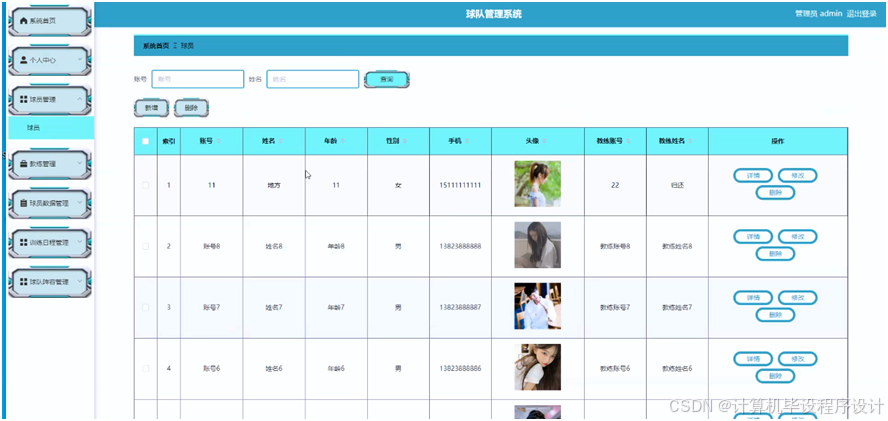Click the phone number 13823888888

pos(460,246)
